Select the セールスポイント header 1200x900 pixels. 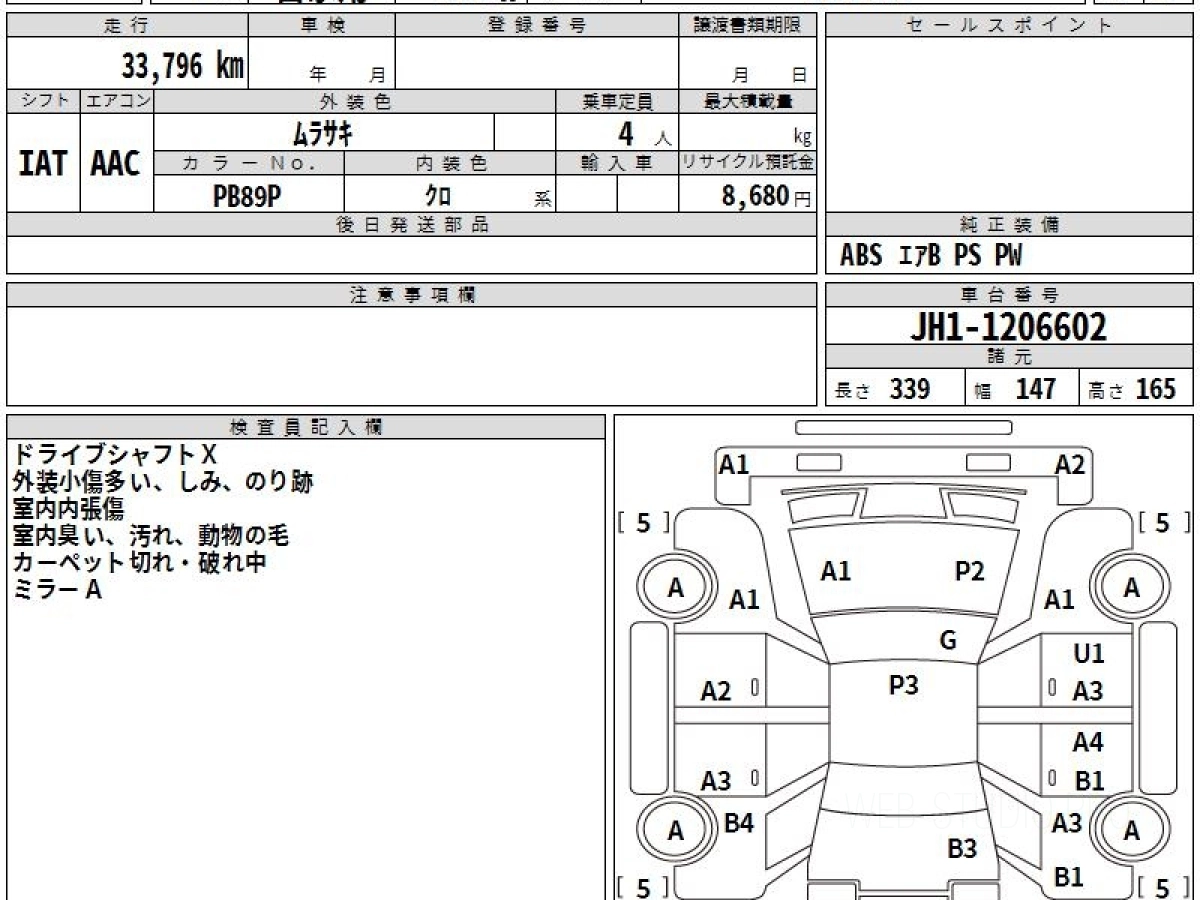1009,26
